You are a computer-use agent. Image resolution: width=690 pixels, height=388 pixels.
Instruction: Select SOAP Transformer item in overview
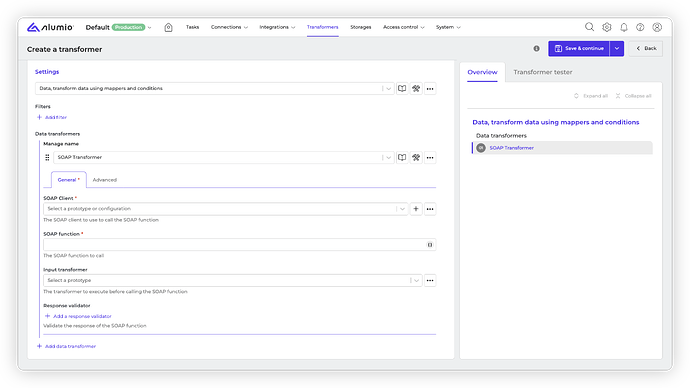click(562, 148)
